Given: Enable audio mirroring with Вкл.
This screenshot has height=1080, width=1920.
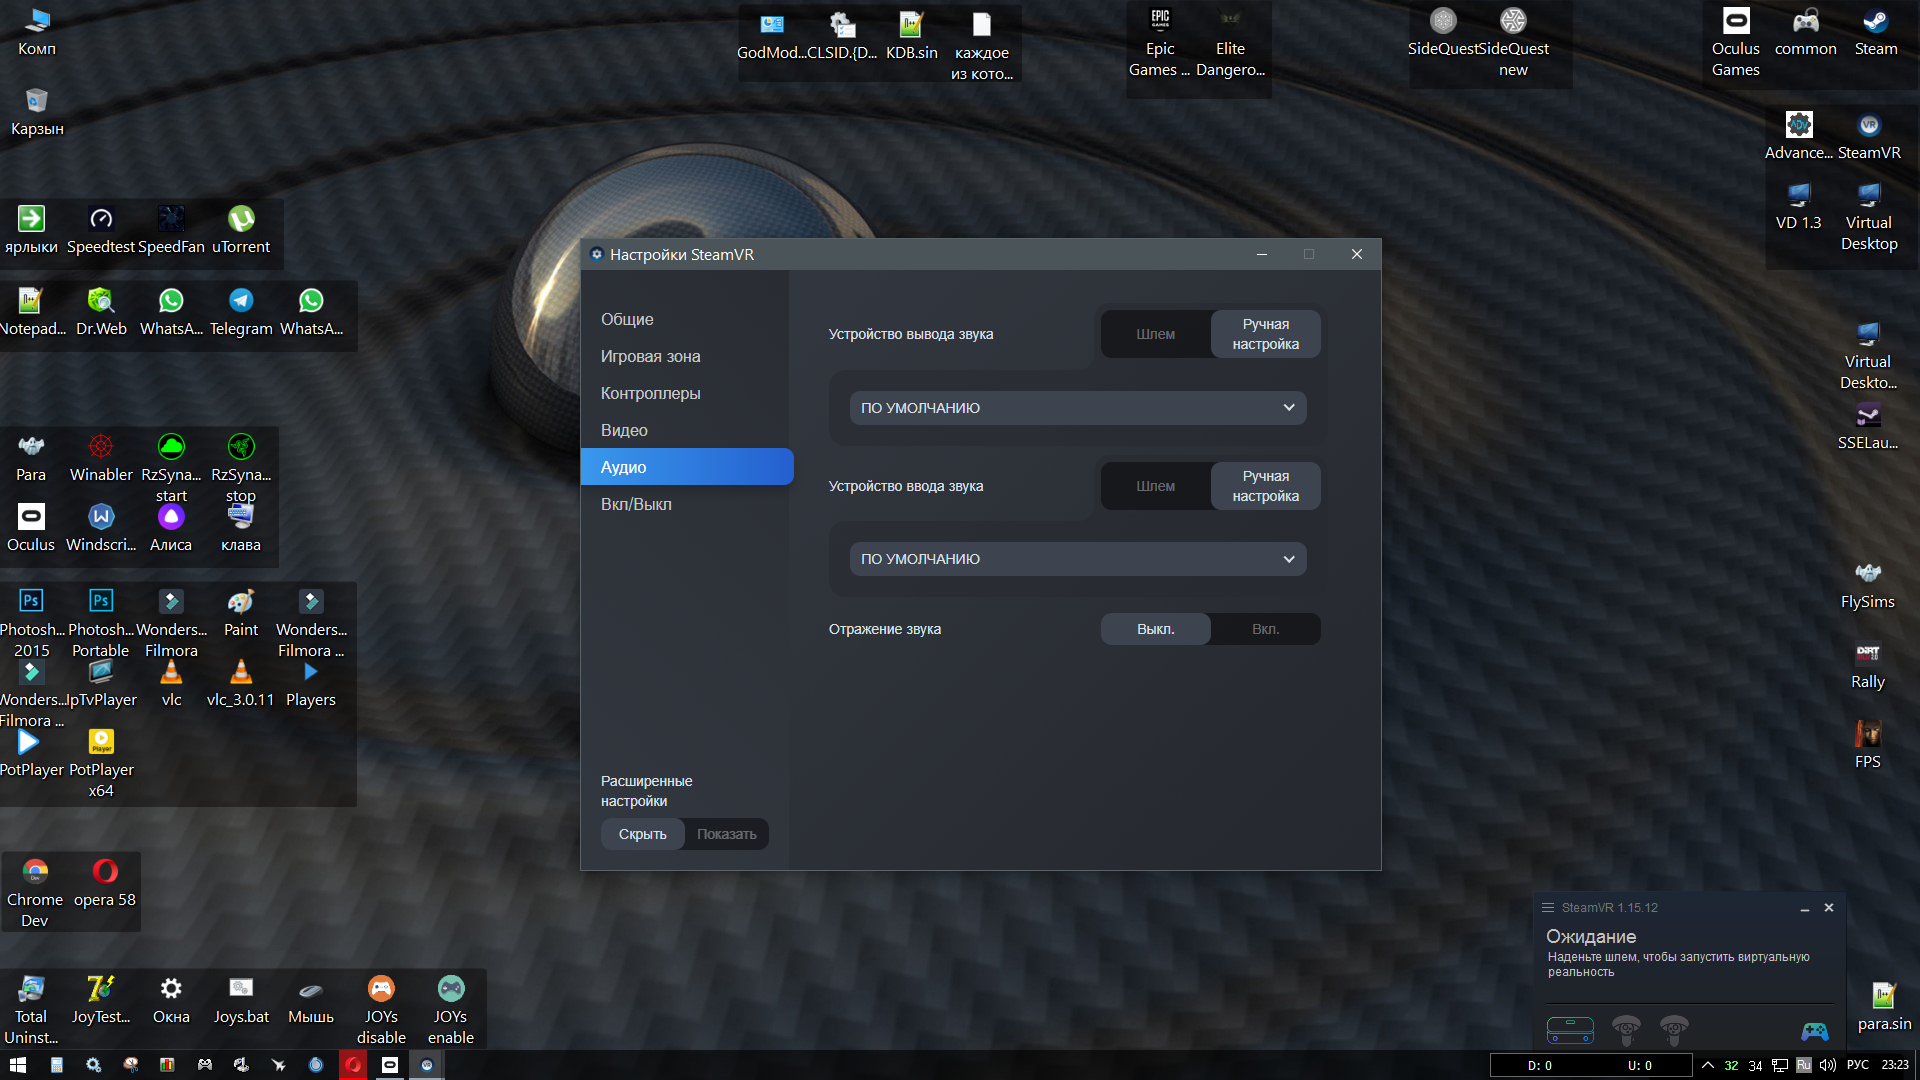Looking at the screenshot, I should point(1265,629).
